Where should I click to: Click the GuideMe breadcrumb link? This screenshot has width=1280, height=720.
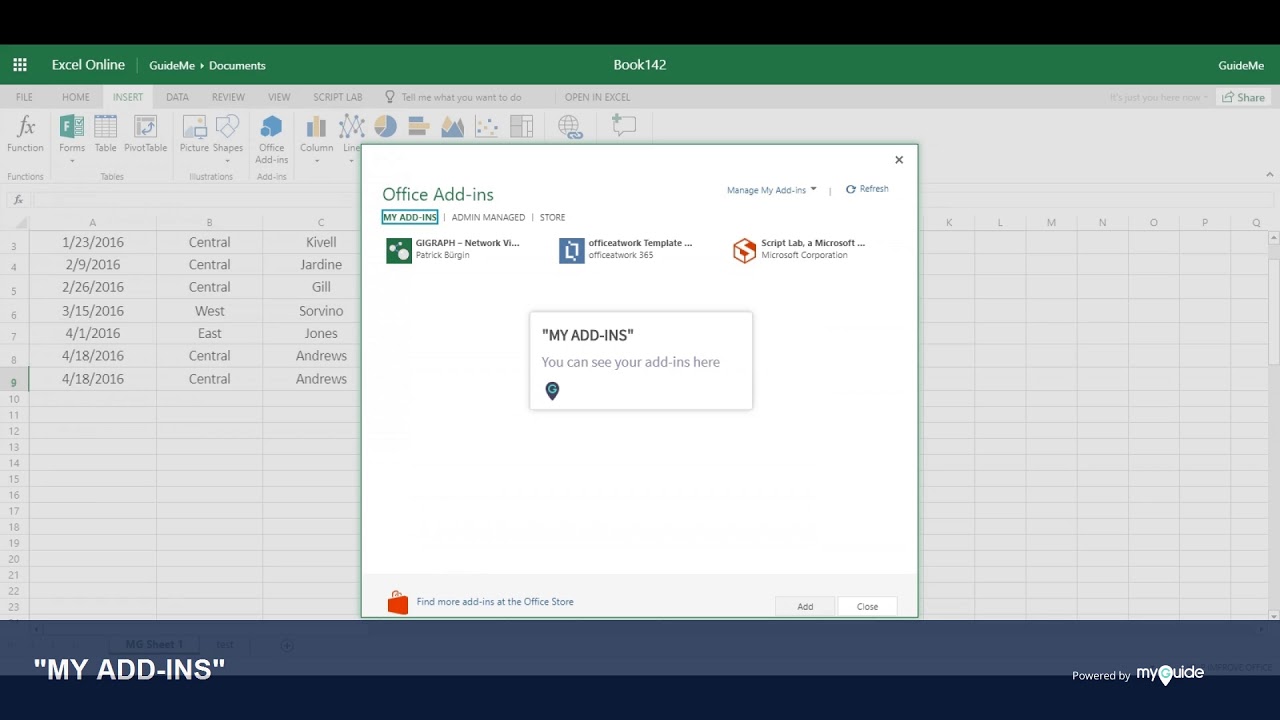coord(172,65)
